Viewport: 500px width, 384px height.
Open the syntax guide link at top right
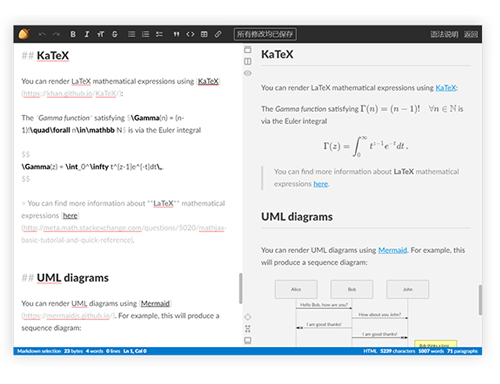click(x=444, y=34)
